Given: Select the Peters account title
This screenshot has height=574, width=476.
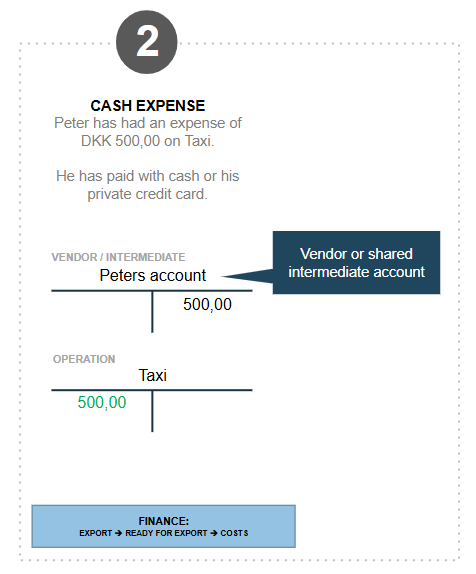Looking at the screenshot, I should point(153,275).
